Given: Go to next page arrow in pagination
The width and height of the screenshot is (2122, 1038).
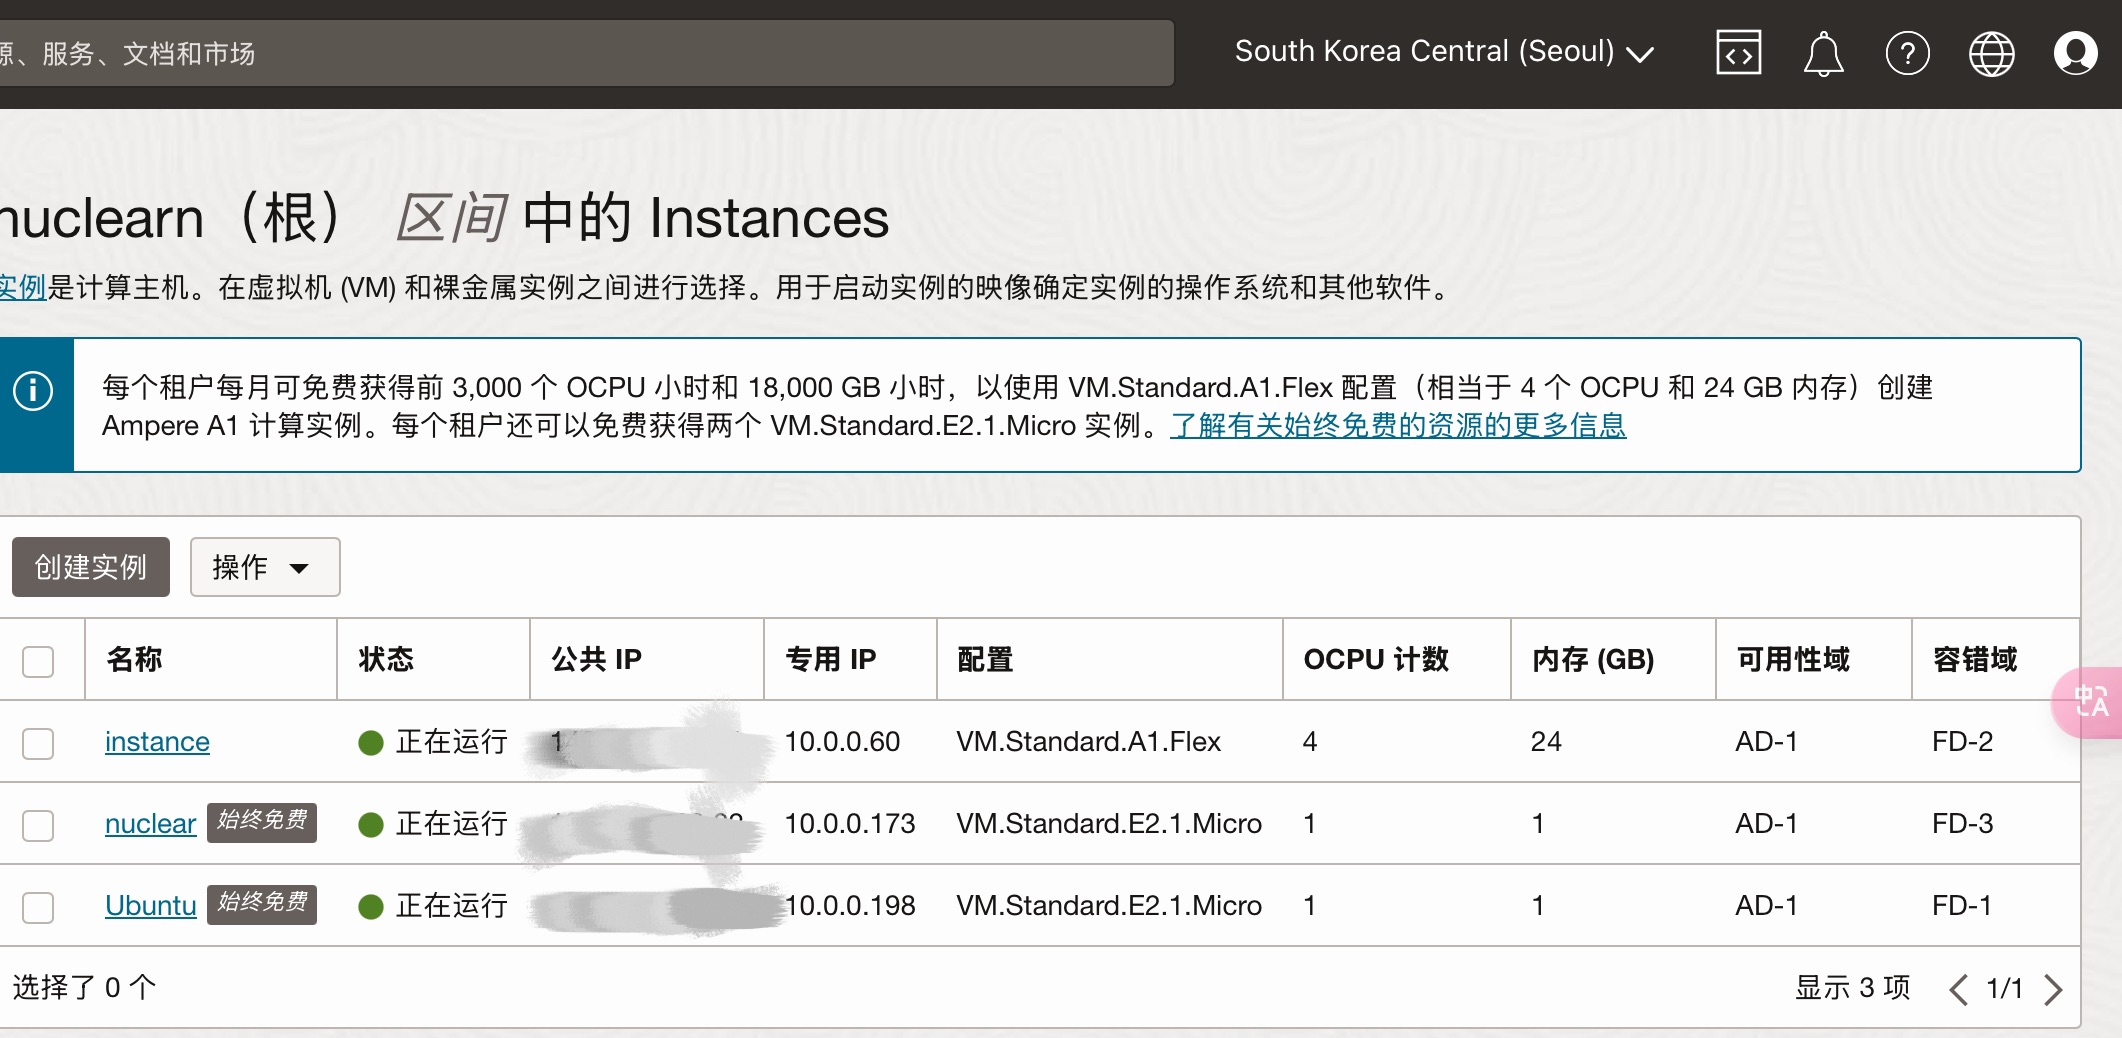Looking at the screenshot, I should tap(2053, 989).
